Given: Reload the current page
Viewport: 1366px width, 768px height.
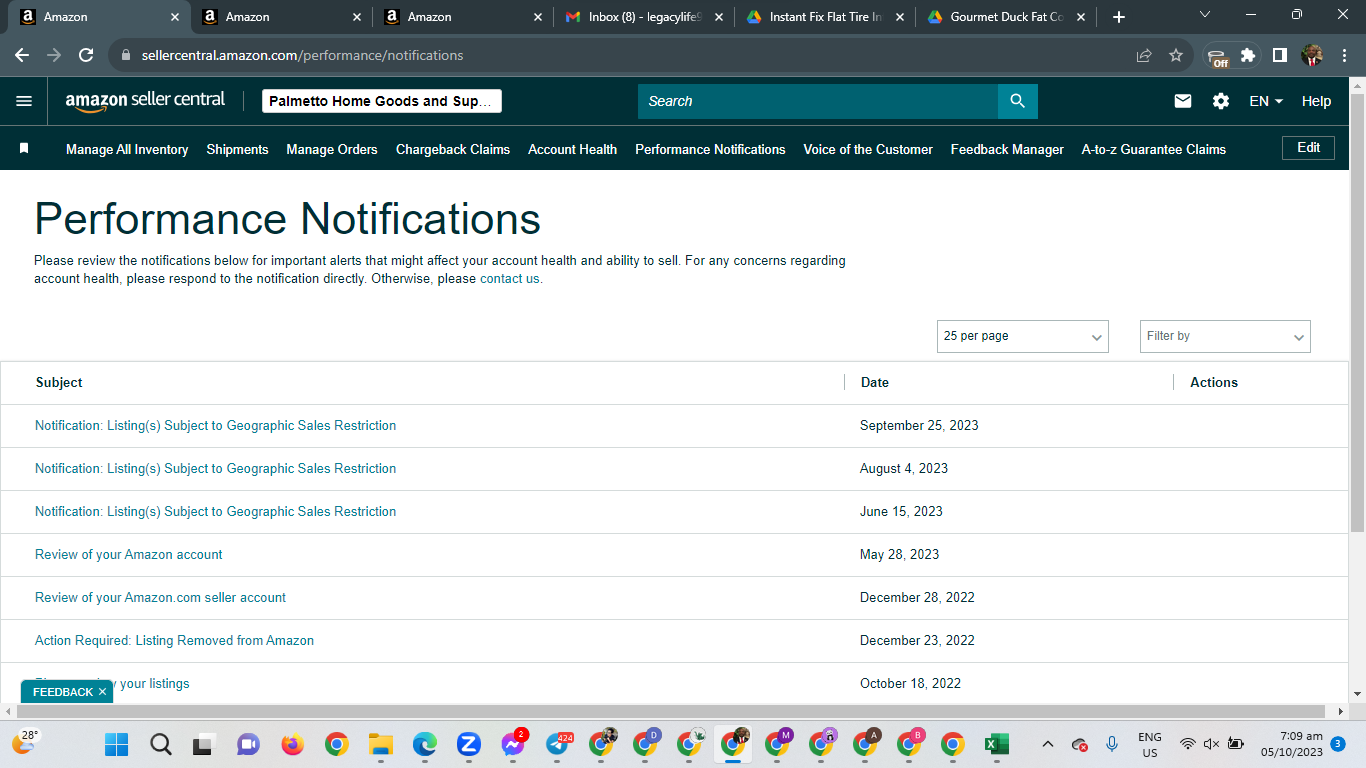Looking at the screenshot, I should (86, 55).
